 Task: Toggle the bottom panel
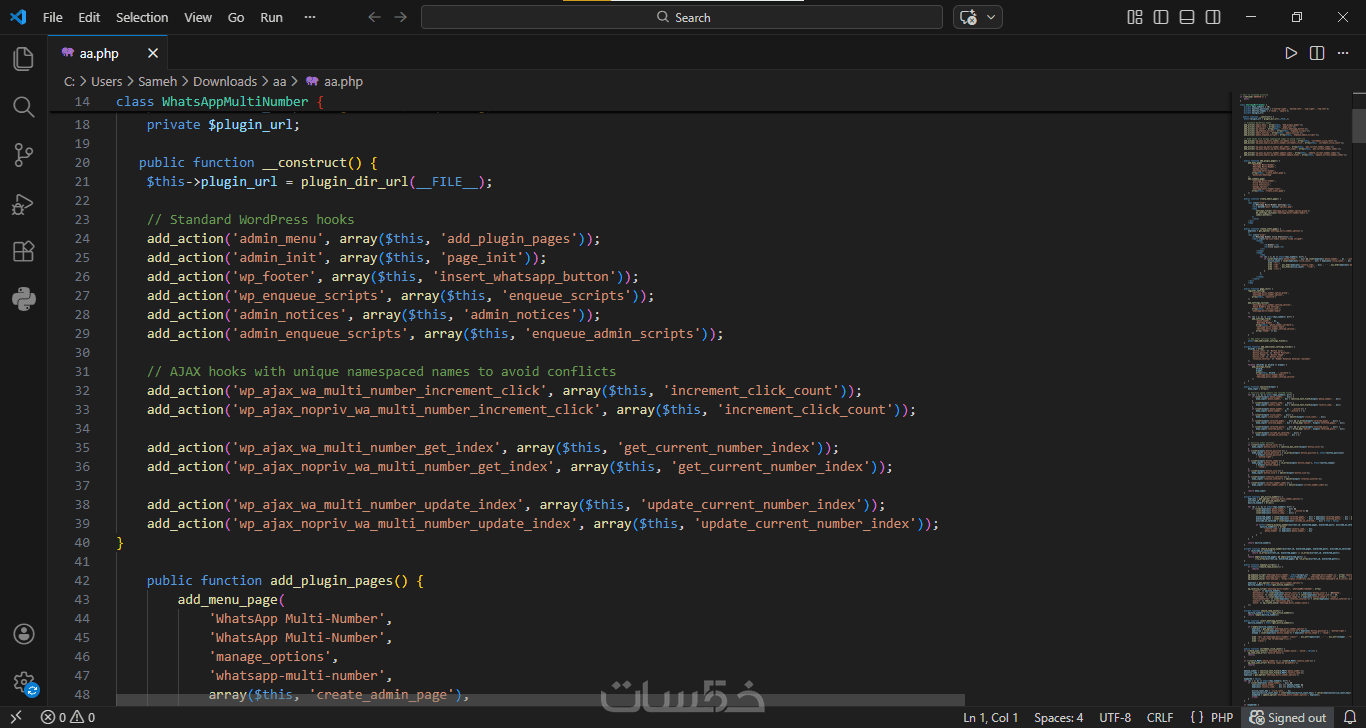(1187, 17)
